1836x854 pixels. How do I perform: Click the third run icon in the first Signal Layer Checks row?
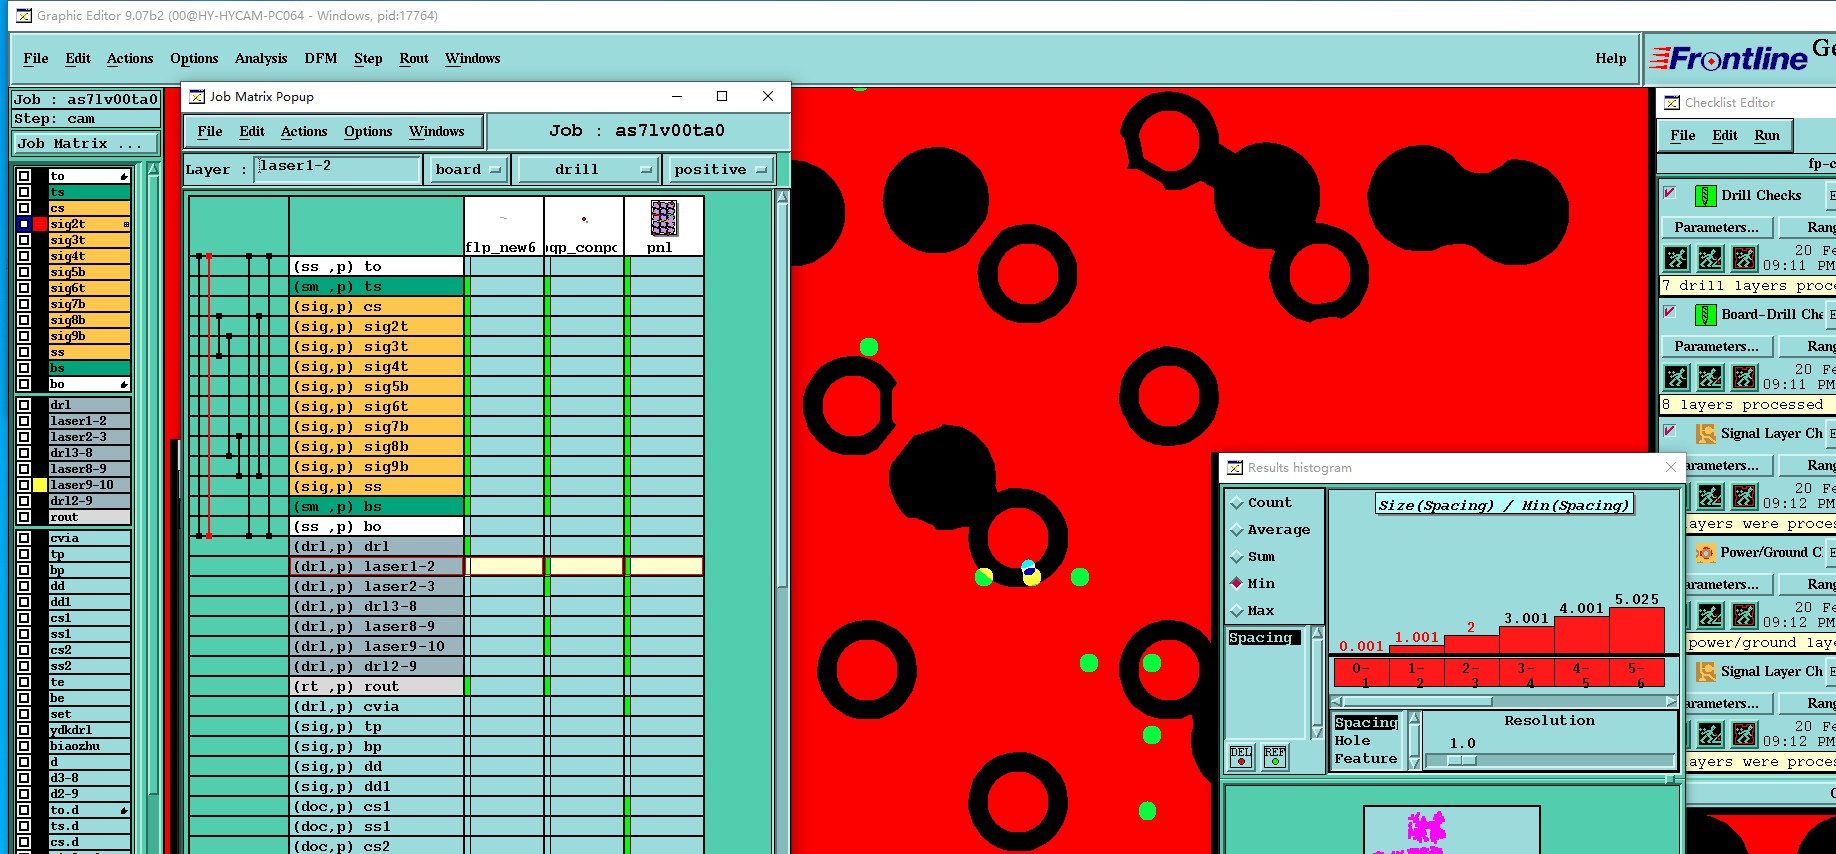coord(1744,496)
